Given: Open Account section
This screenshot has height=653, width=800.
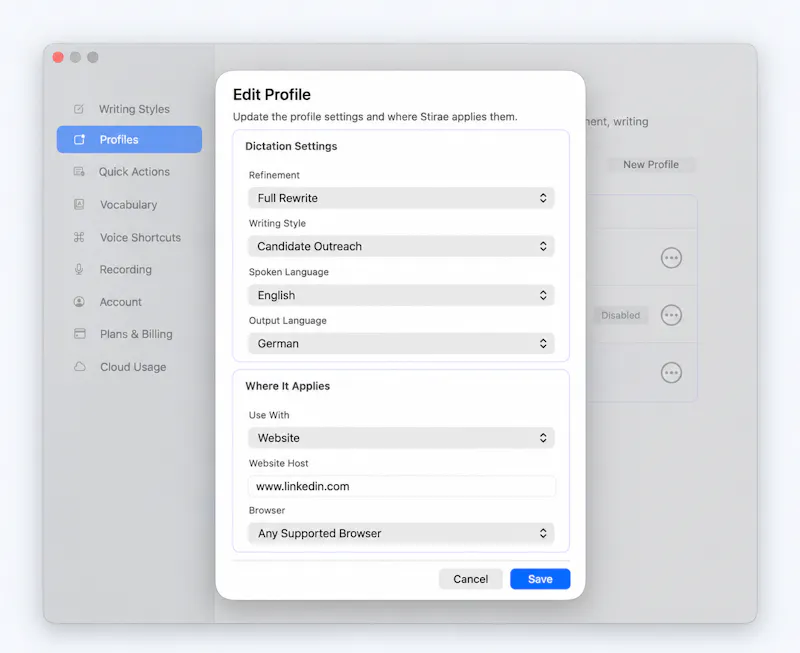Looking at the screenshot, I should pos(130,302).
